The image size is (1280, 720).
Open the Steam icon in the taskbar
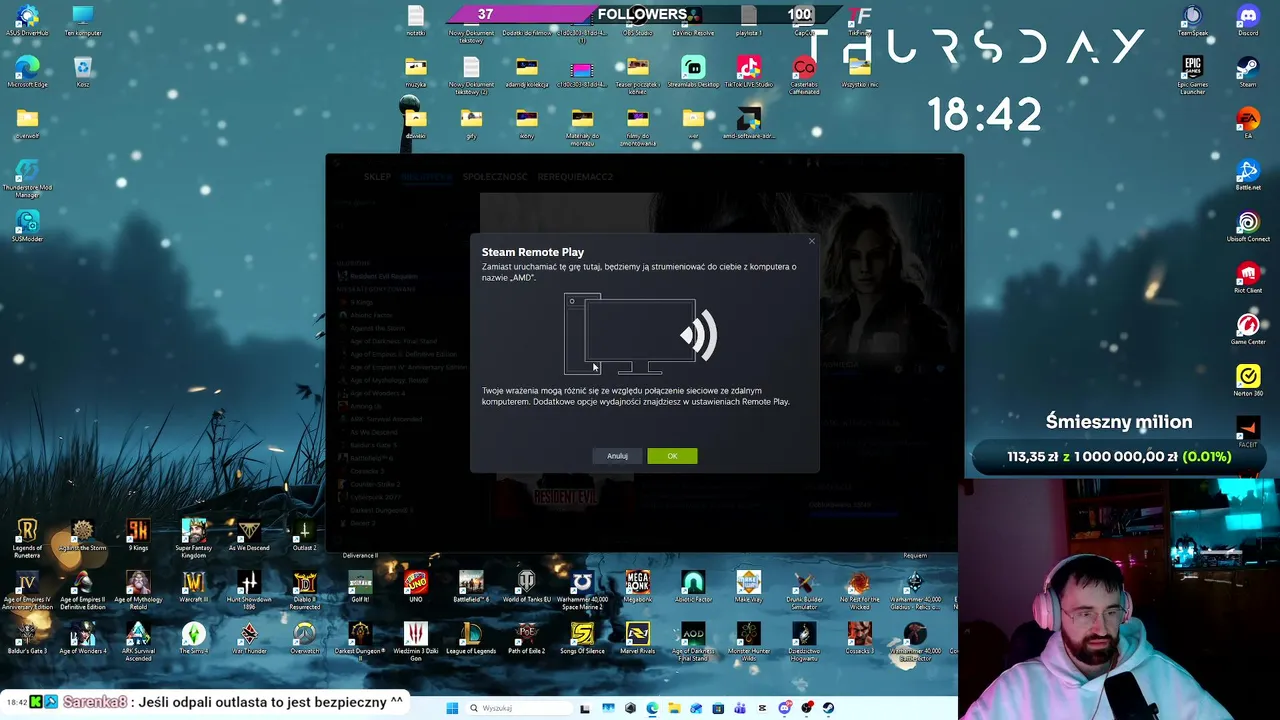click(828, 708)
